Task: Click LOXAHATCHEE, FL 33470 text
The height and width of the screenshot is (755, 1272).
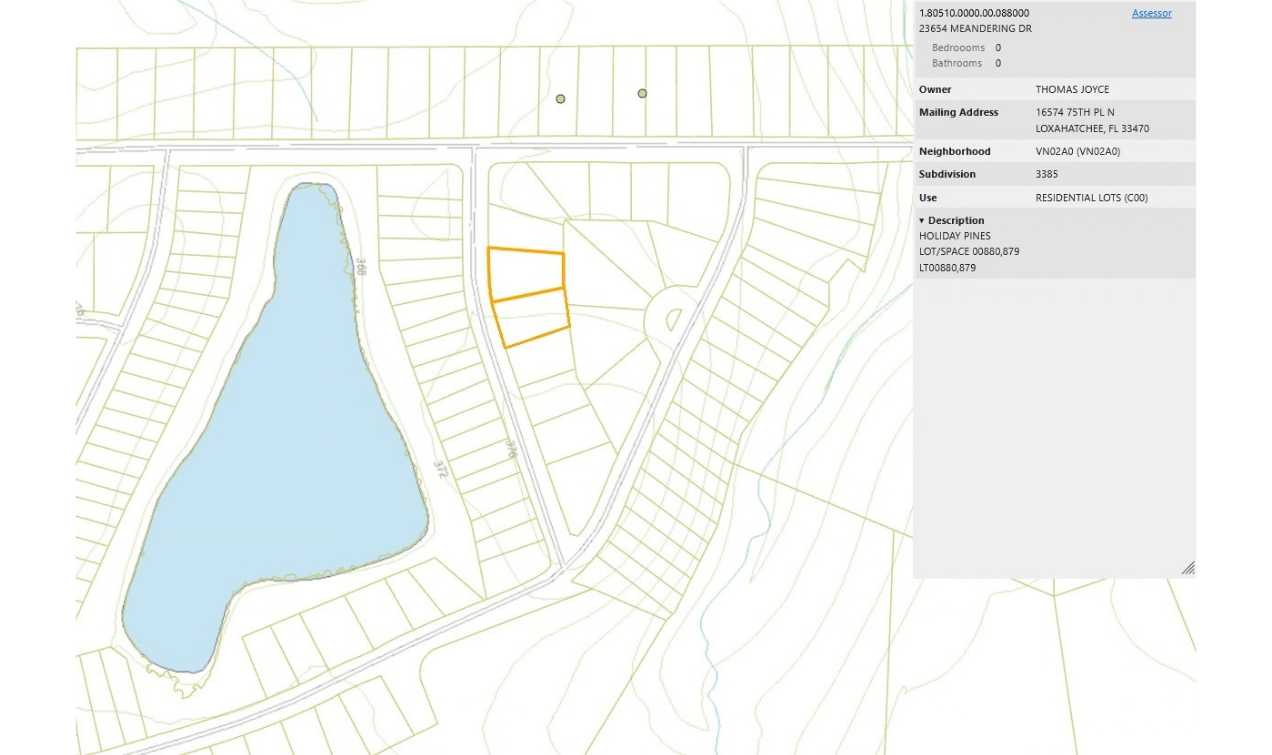Action: pos(1092,129)
